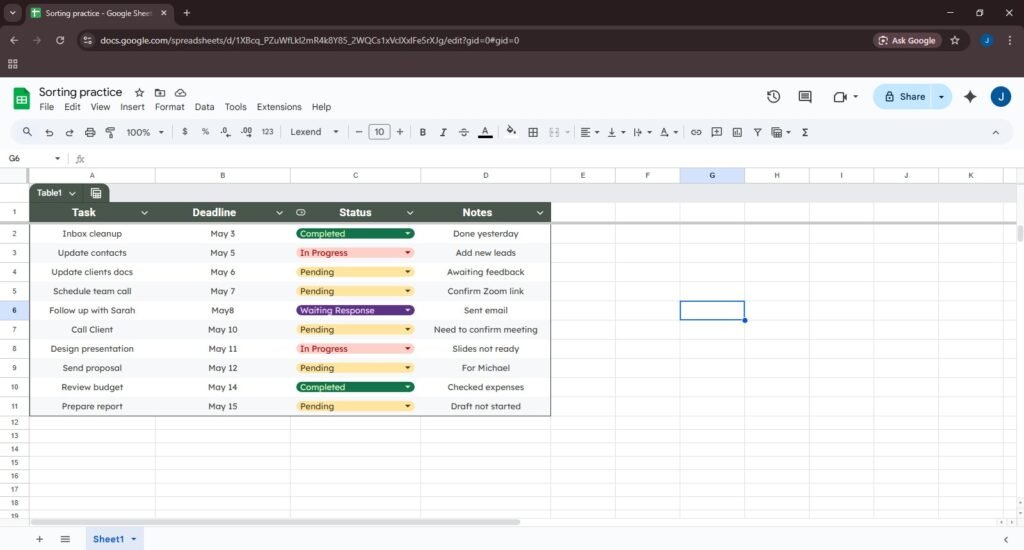Open the Extensions menu

pos(279,107)
